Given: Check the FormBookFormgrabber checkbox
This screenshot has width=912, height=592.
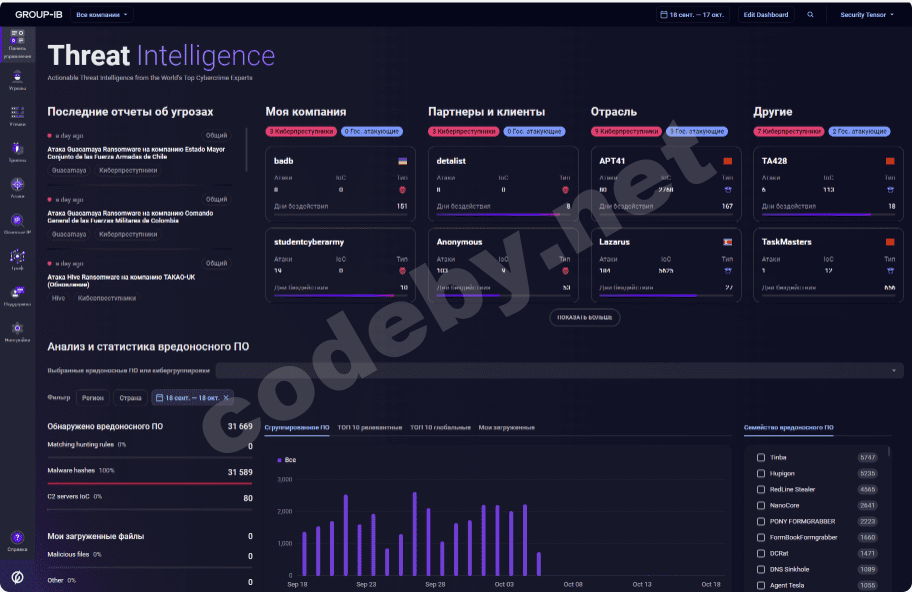Looking at the screenshot, I should click(761, 537).
